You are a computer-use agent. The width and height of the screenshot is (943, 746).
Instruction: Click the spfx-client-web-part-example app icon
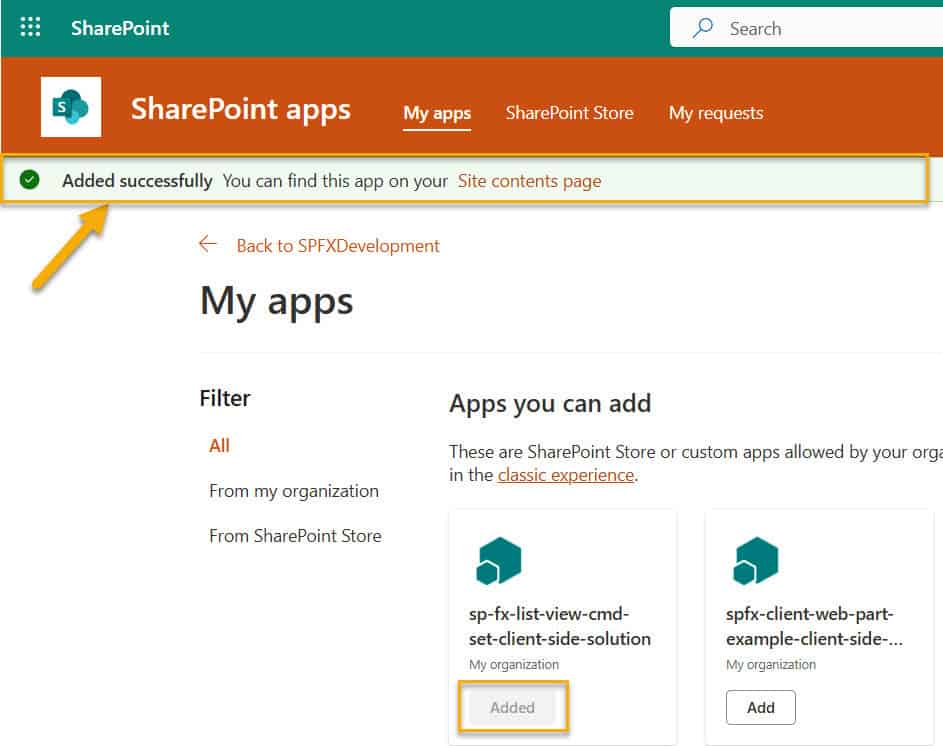pyautogui.click(x=755, y=561)
